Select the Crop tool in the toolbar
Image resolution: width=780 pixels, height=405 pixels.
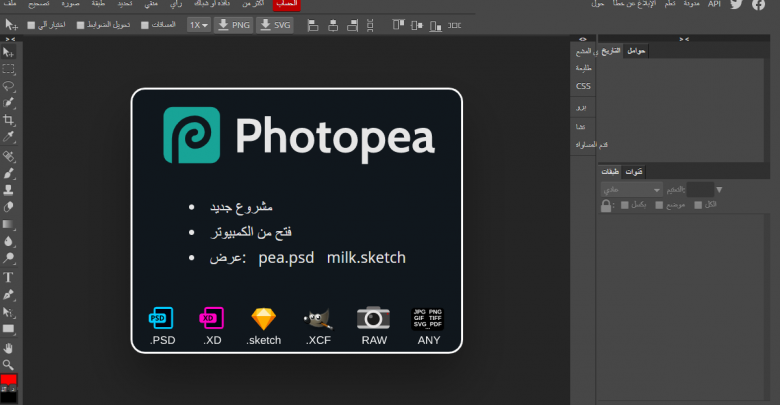coord(8,119)
